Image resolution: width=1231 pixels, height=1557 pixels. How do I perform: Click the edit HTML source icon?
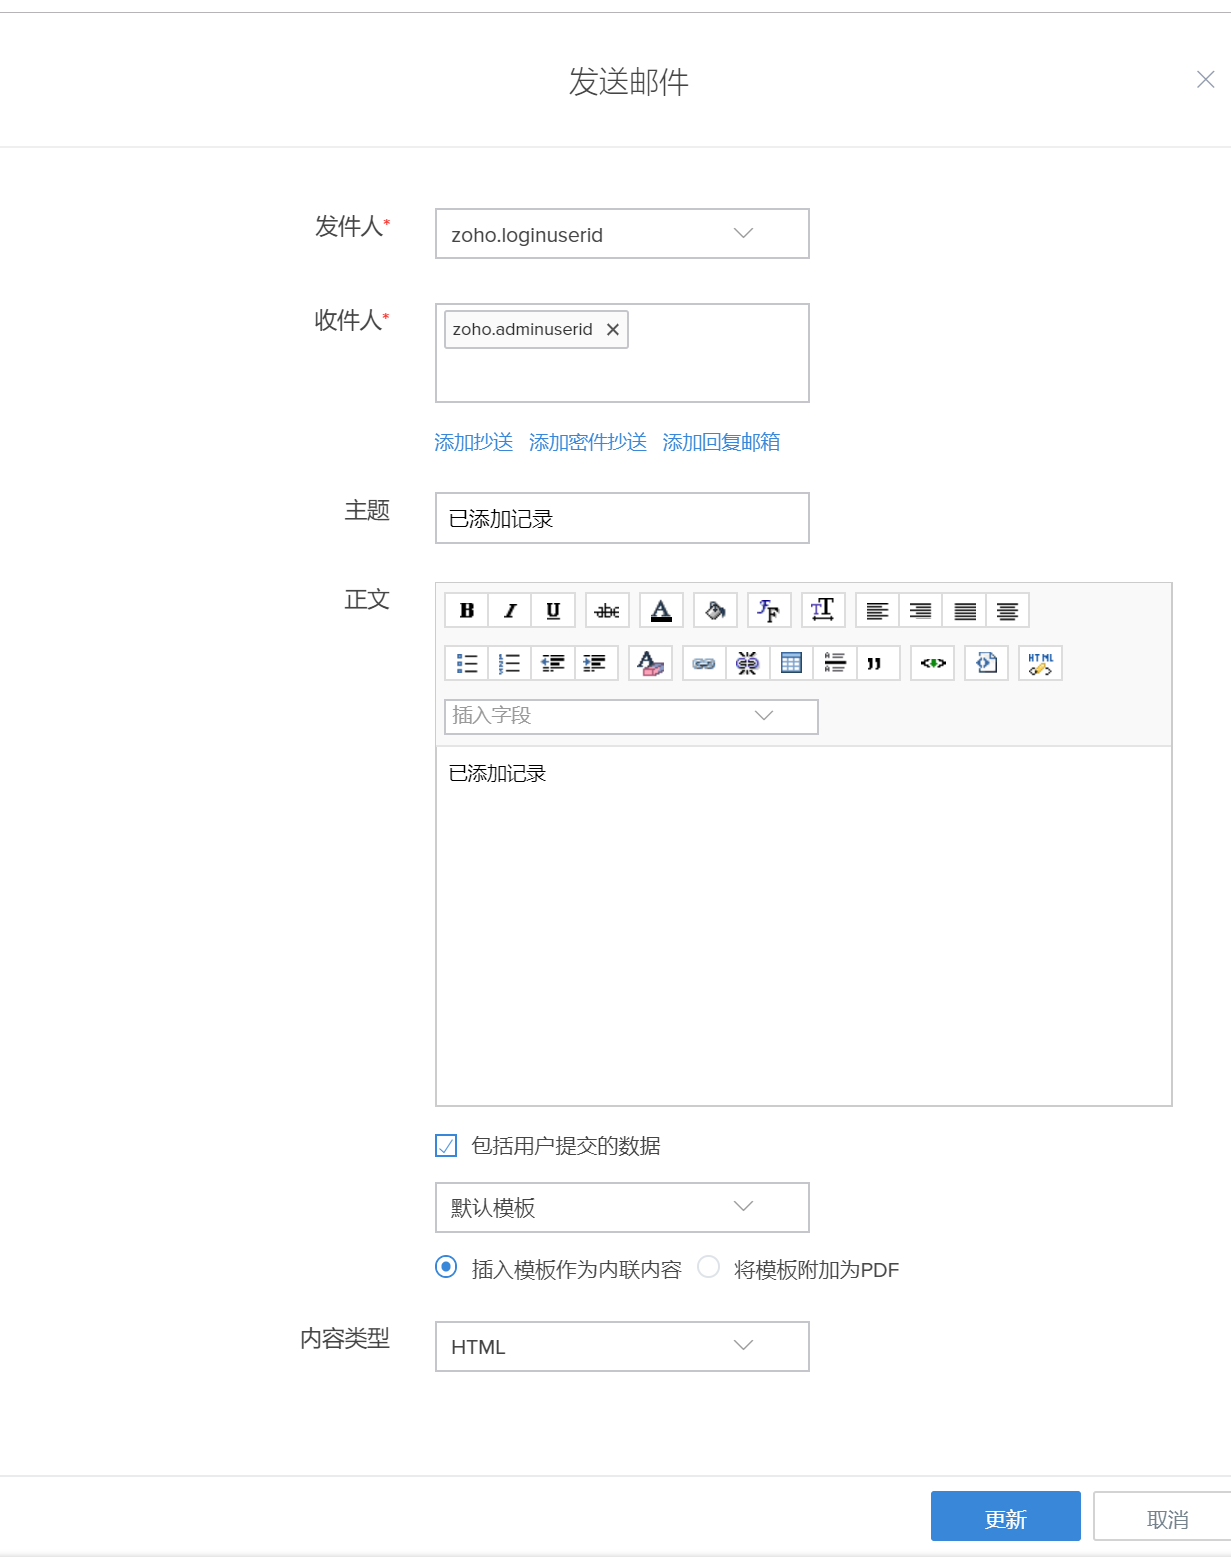point(1040,663)
